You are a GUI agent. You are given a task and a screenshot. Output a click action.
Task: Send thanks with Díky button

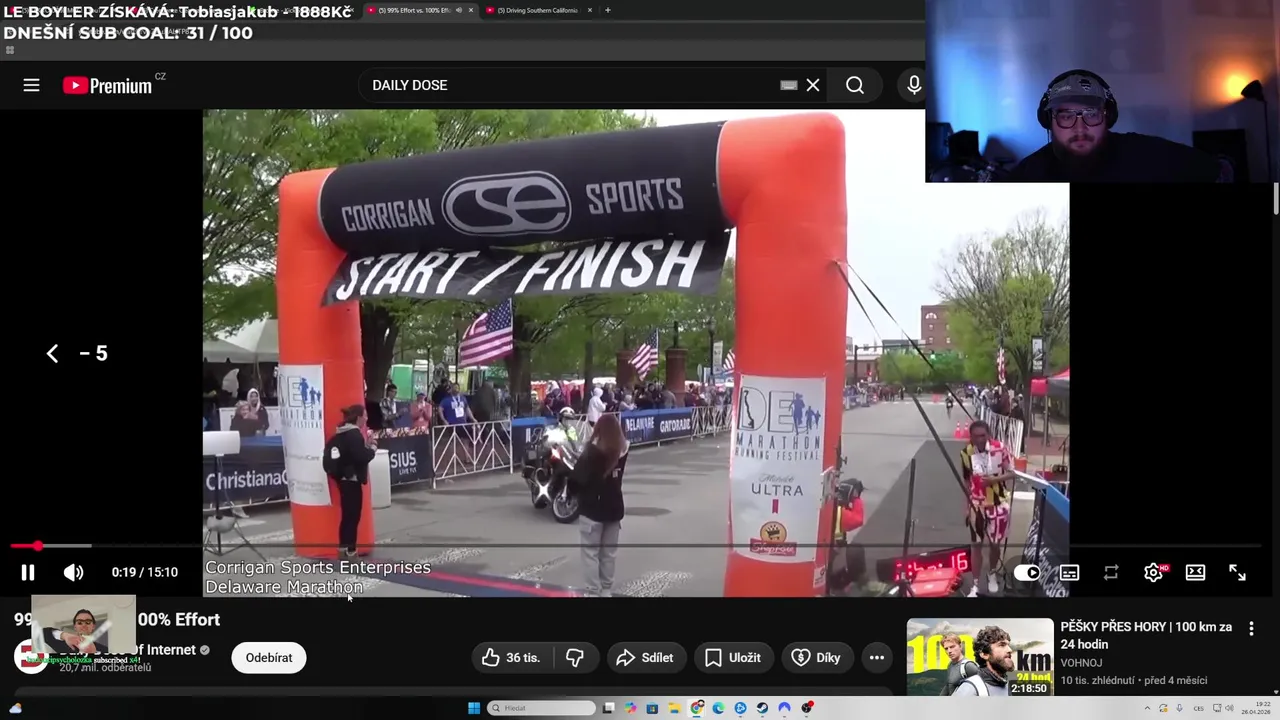pyautogui.click(x=817, y=657)
